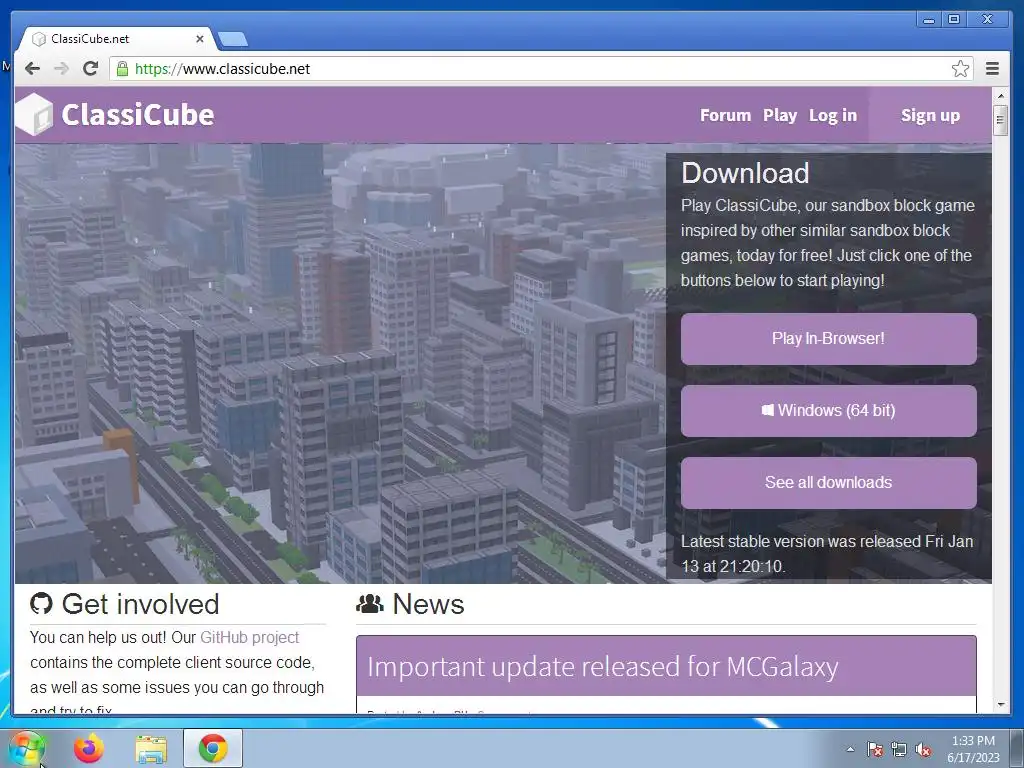Minimize the Chrome window
1024x768 pixels.
click(928, 20)
